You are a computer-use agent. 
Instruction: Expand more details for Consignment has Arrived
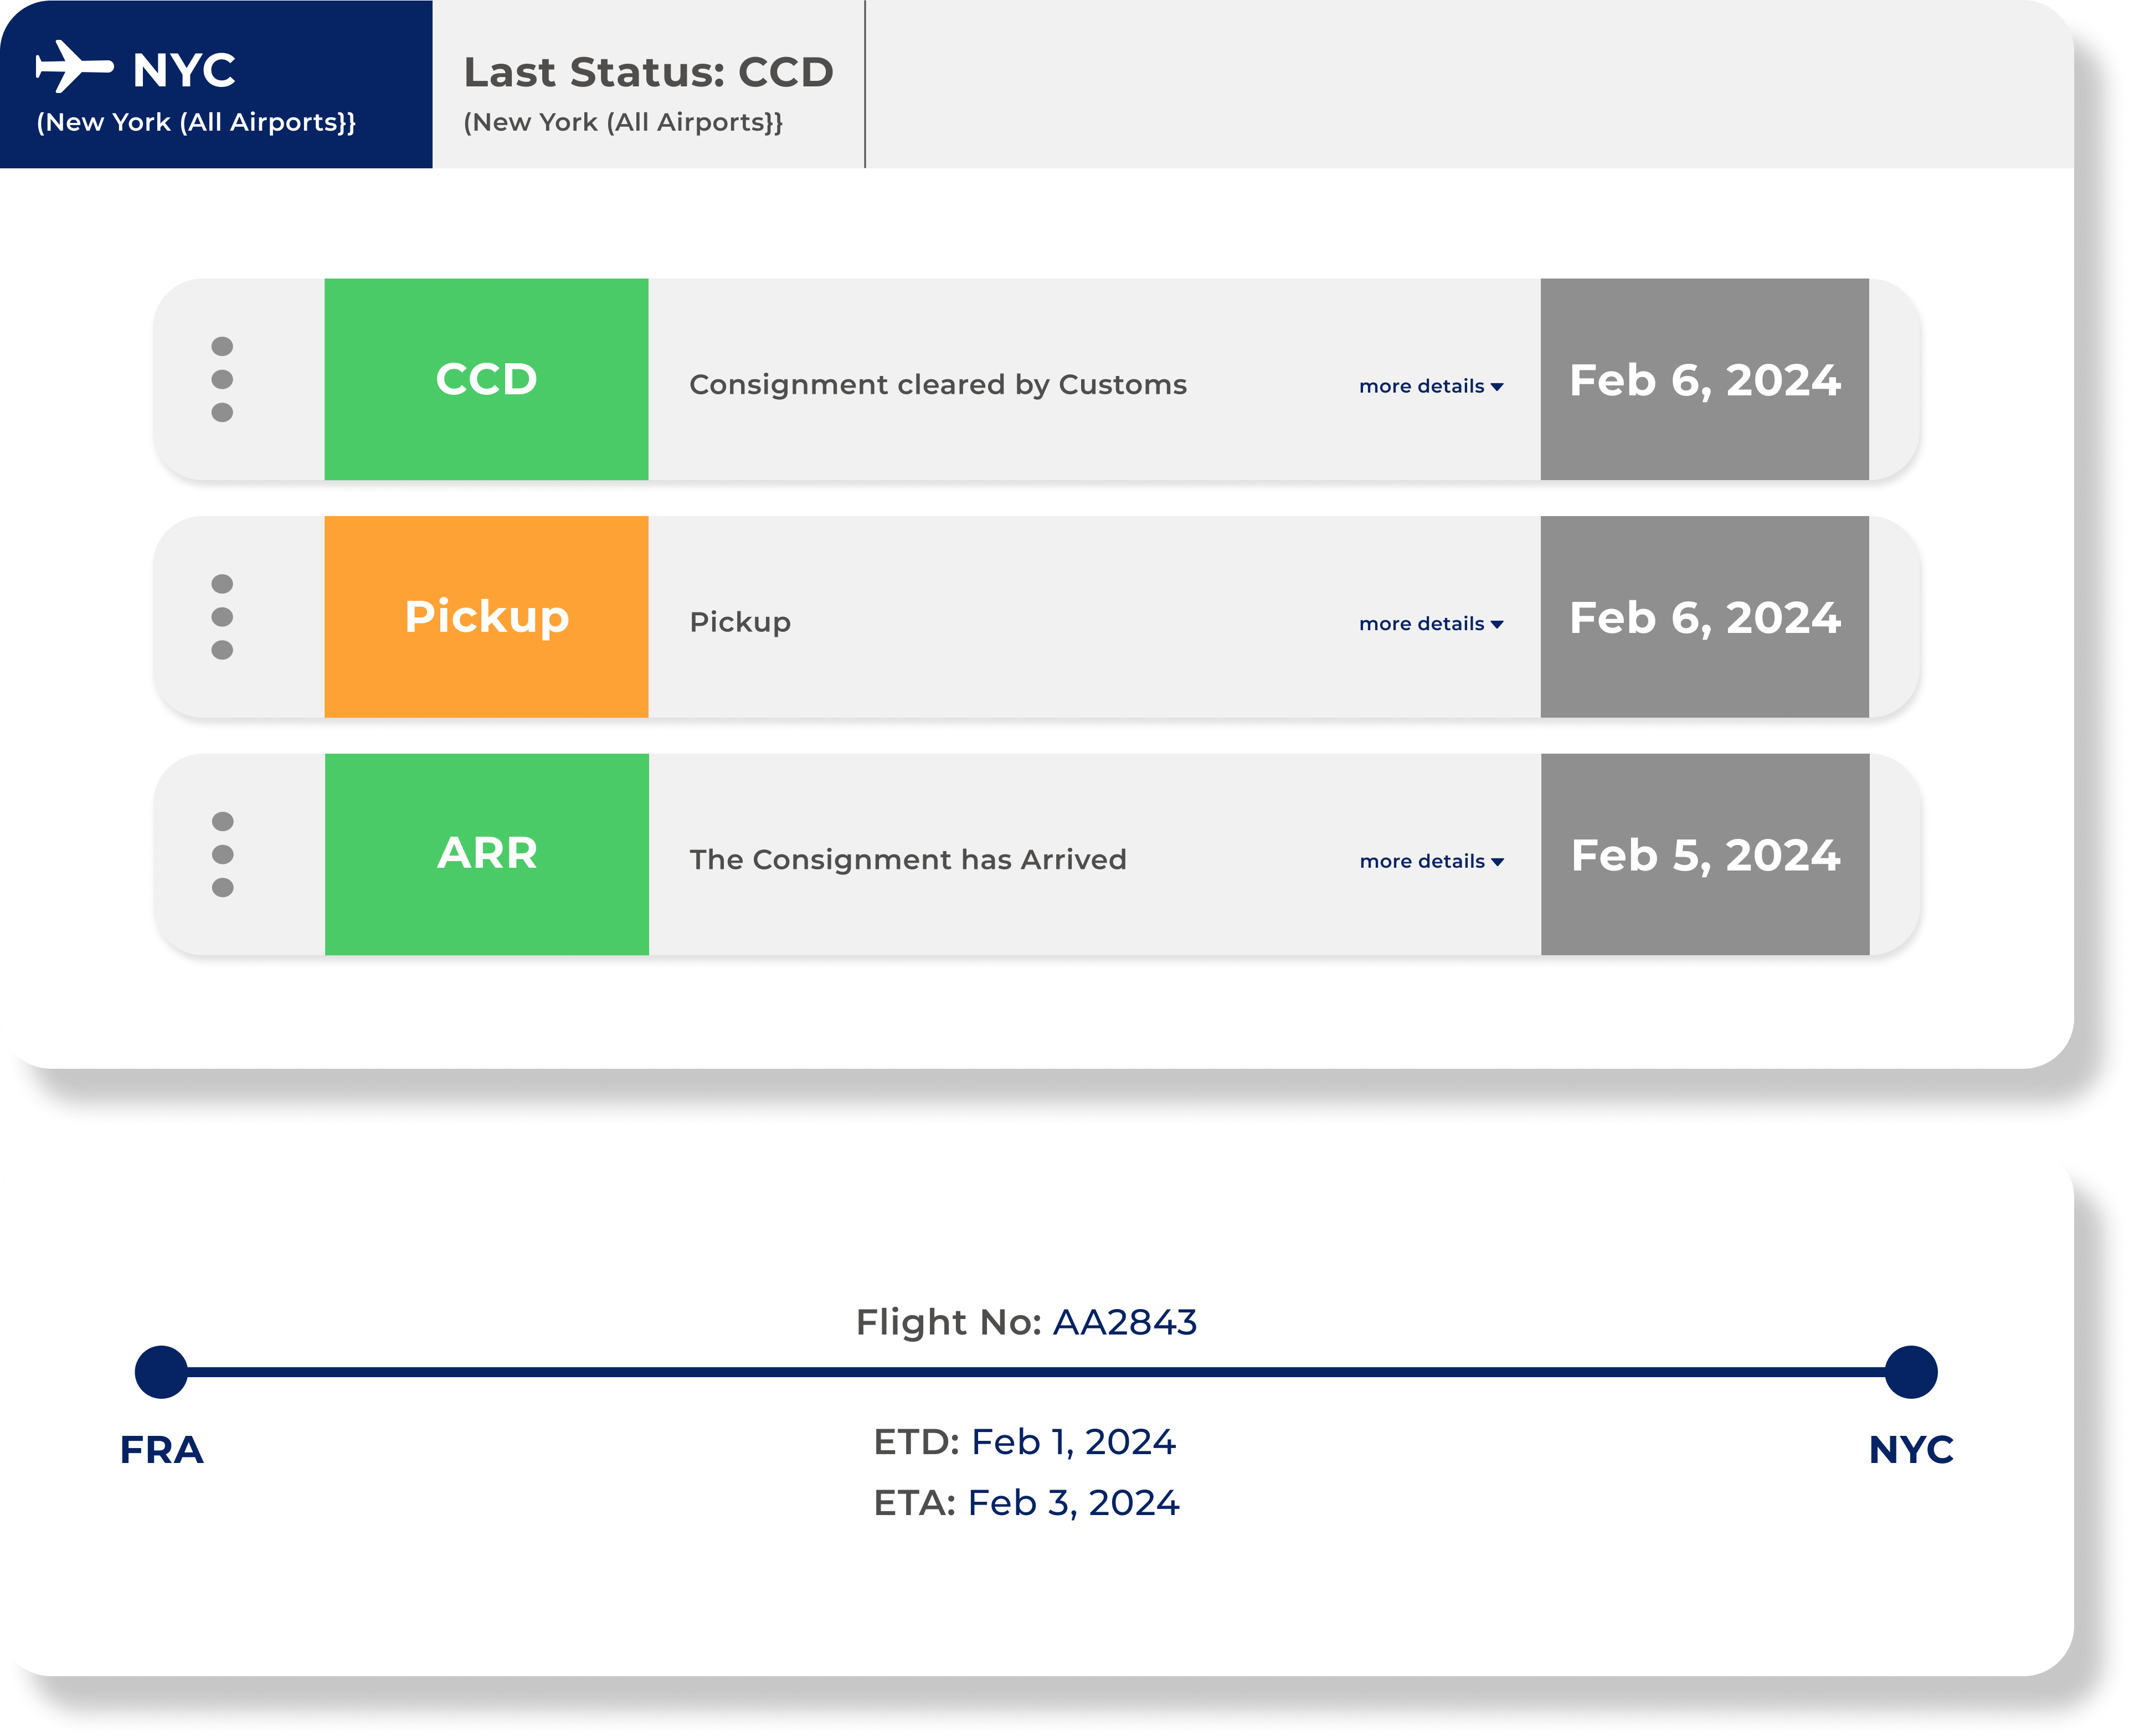pyautogui.click(x=1431, y=861)
